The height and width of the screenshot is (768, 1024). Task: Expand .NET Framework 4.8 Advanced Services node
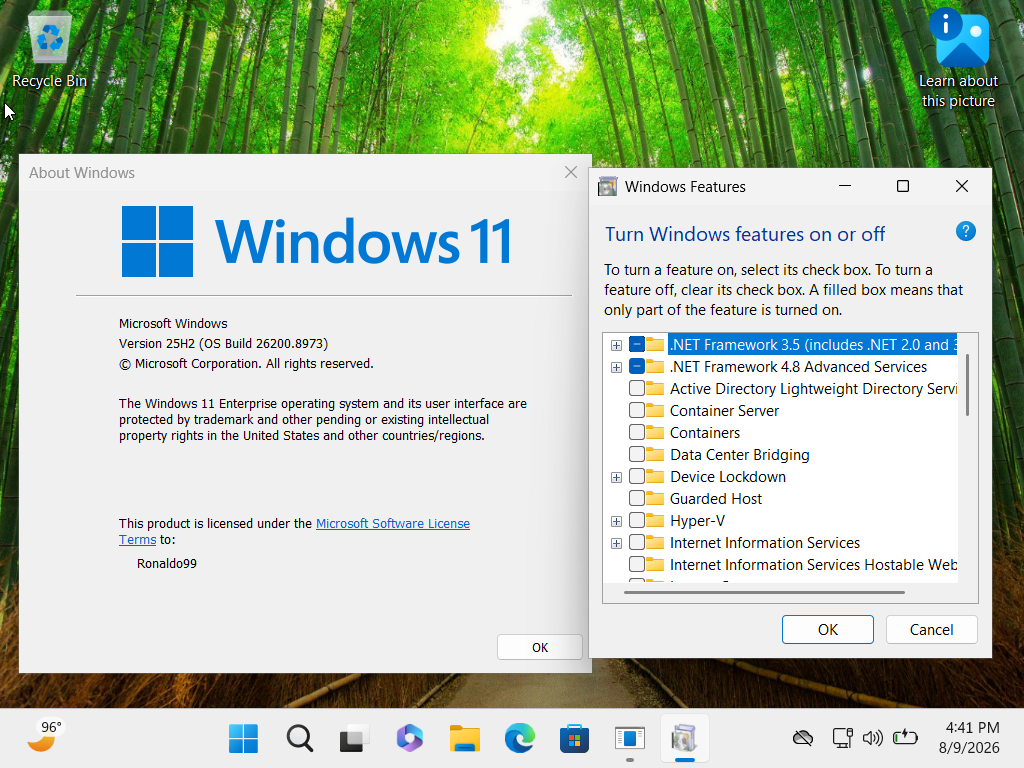(x=616, y=367)
